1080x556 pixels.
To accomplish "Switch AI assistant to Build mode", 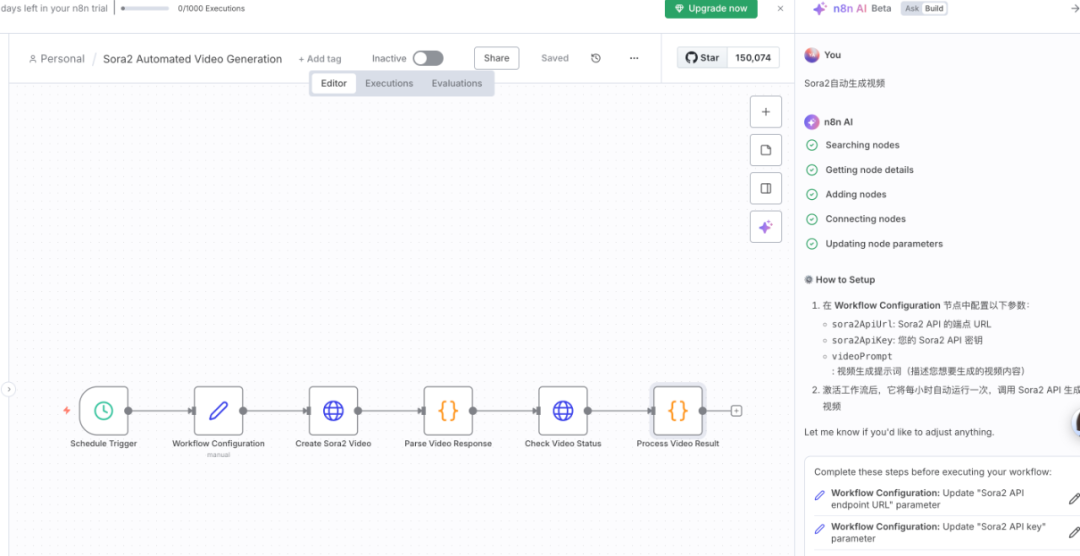I will 933,8.
